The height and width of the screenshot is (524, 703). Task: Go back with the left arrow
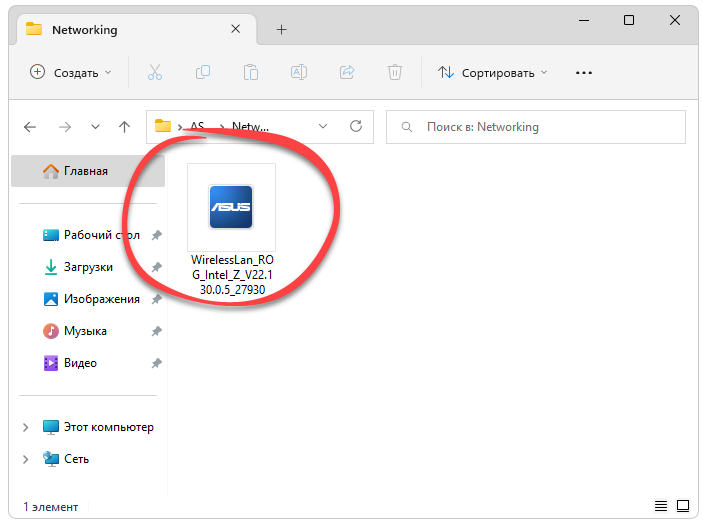pos(30,127)
